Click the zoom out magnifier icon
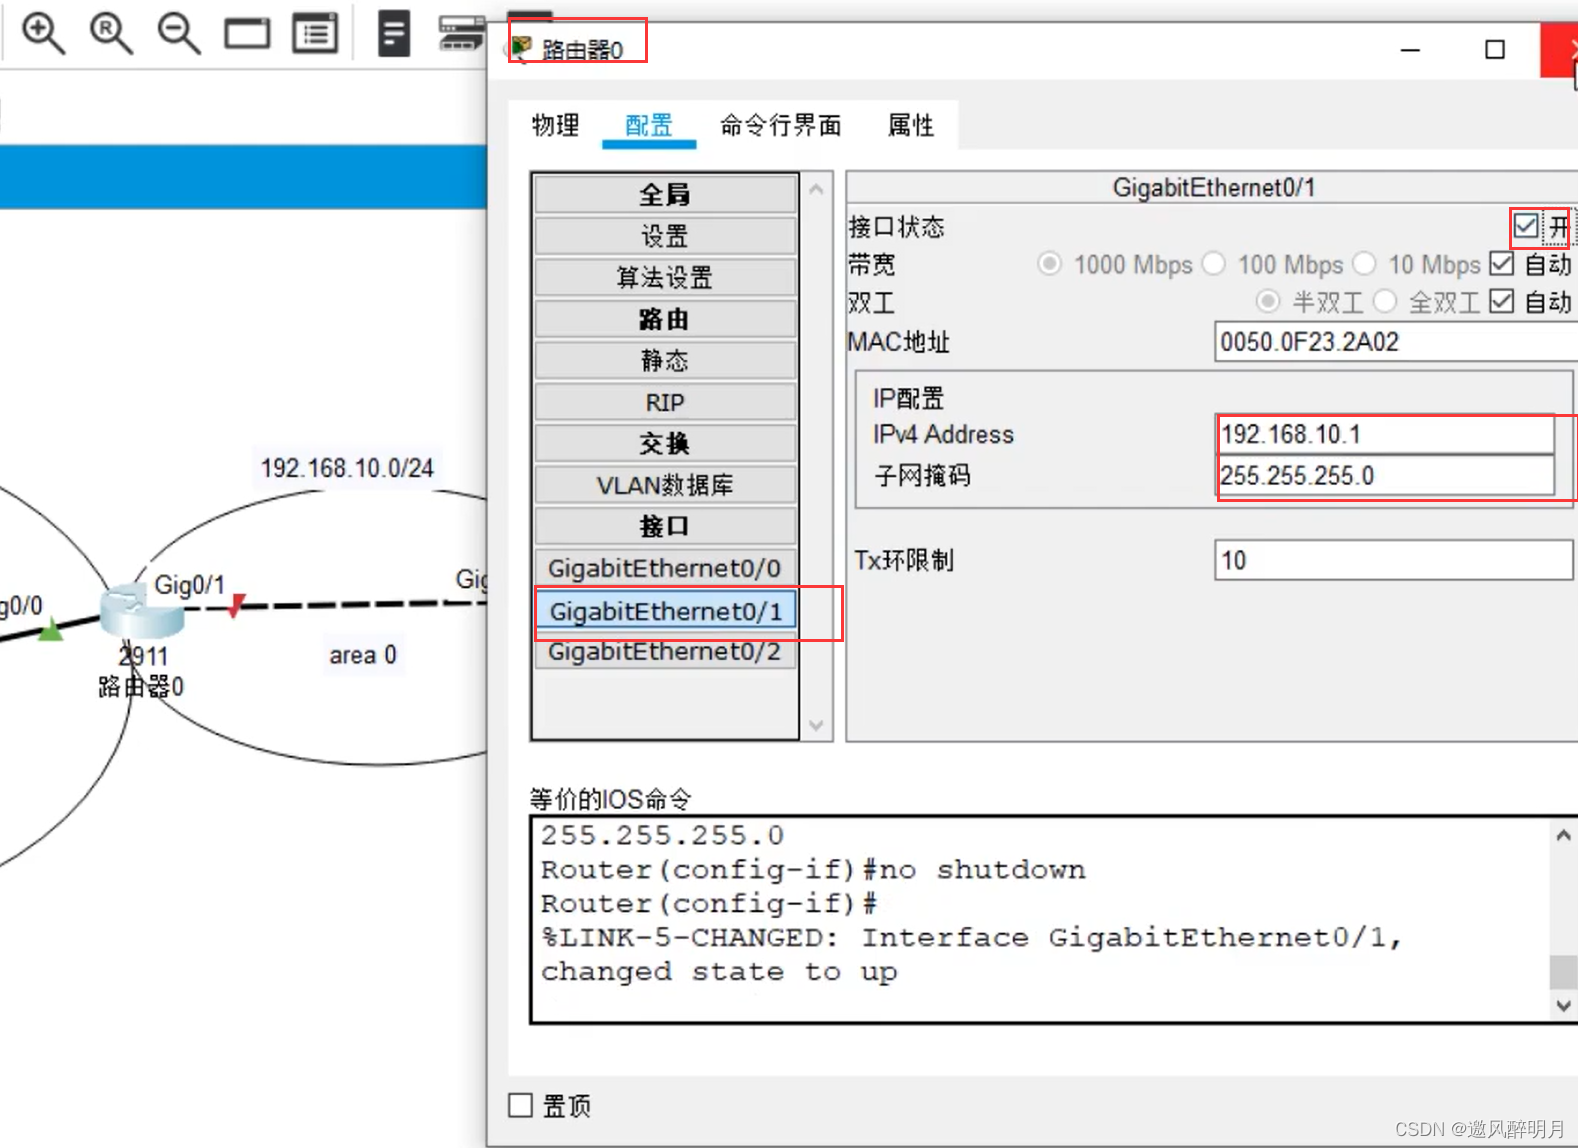 (x=179, y=33)
